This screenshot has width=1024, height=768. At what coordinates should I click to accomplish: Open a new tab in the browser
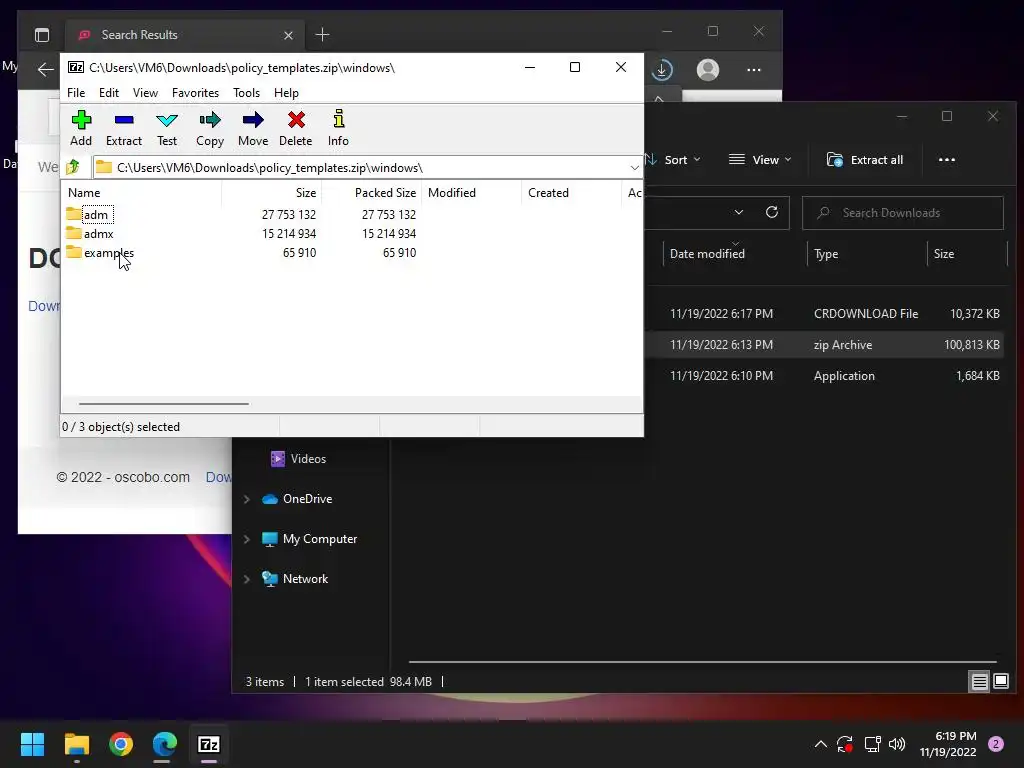pyautogui.click(x=322, y=35)
